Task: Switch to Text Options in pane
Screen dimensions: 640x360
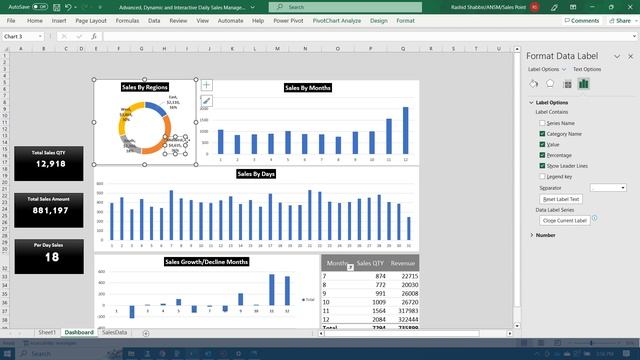Action: click(x=587, y=69)
